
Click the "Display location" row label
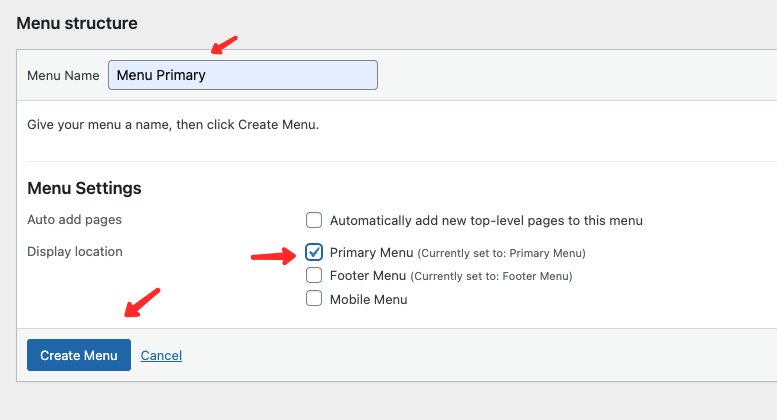(x=75, y=251)
